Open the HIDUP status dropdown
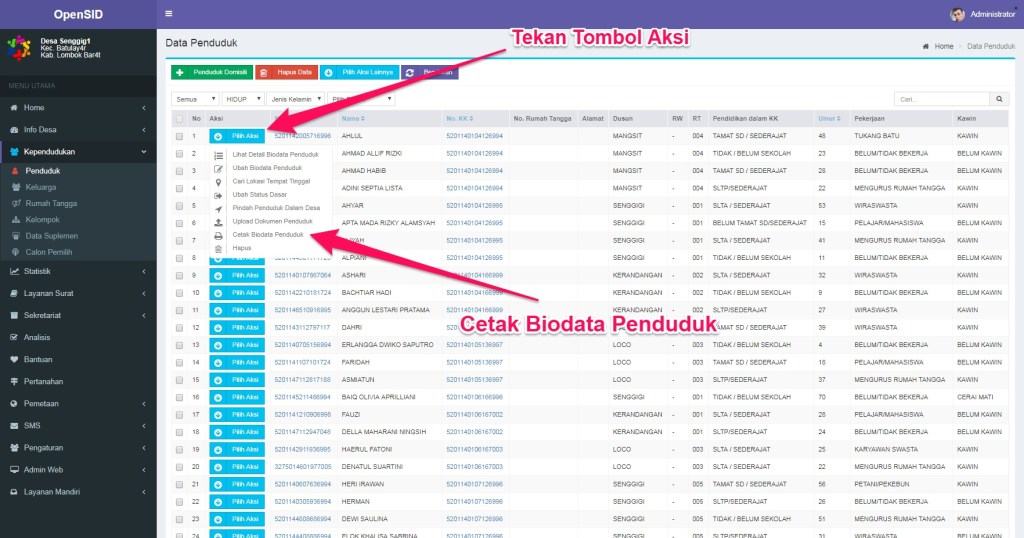 (x=243, y=99)
